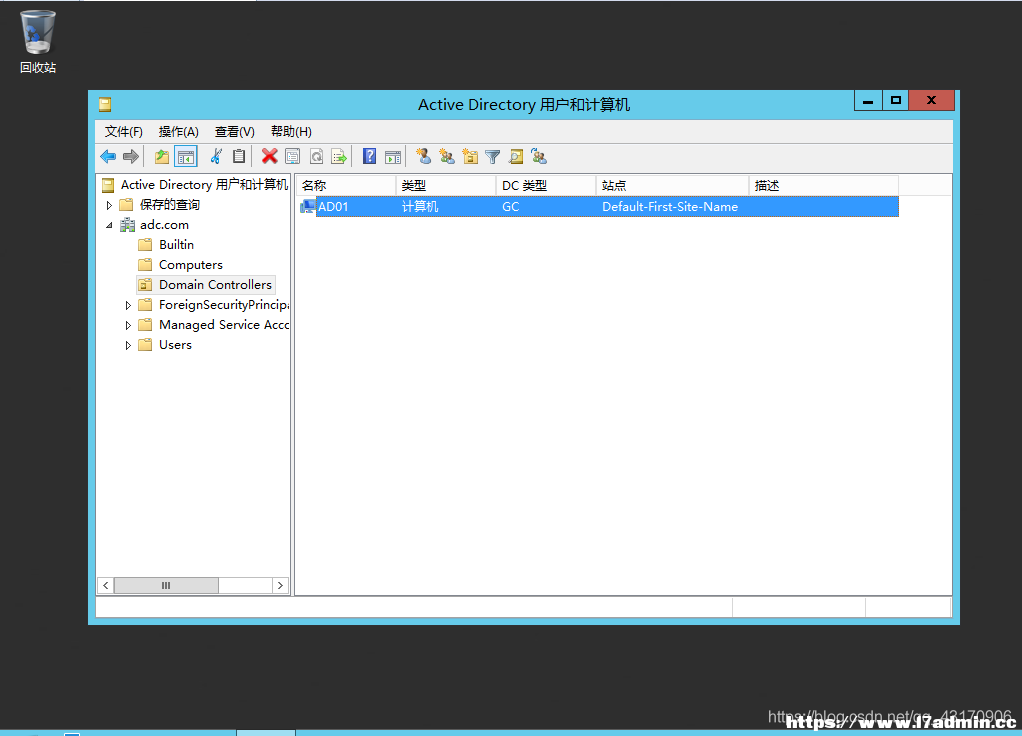This screenshot has width=1022, height=736.
Task: Create a new group with the two-people star icon
Action: [x=447, y=156]
